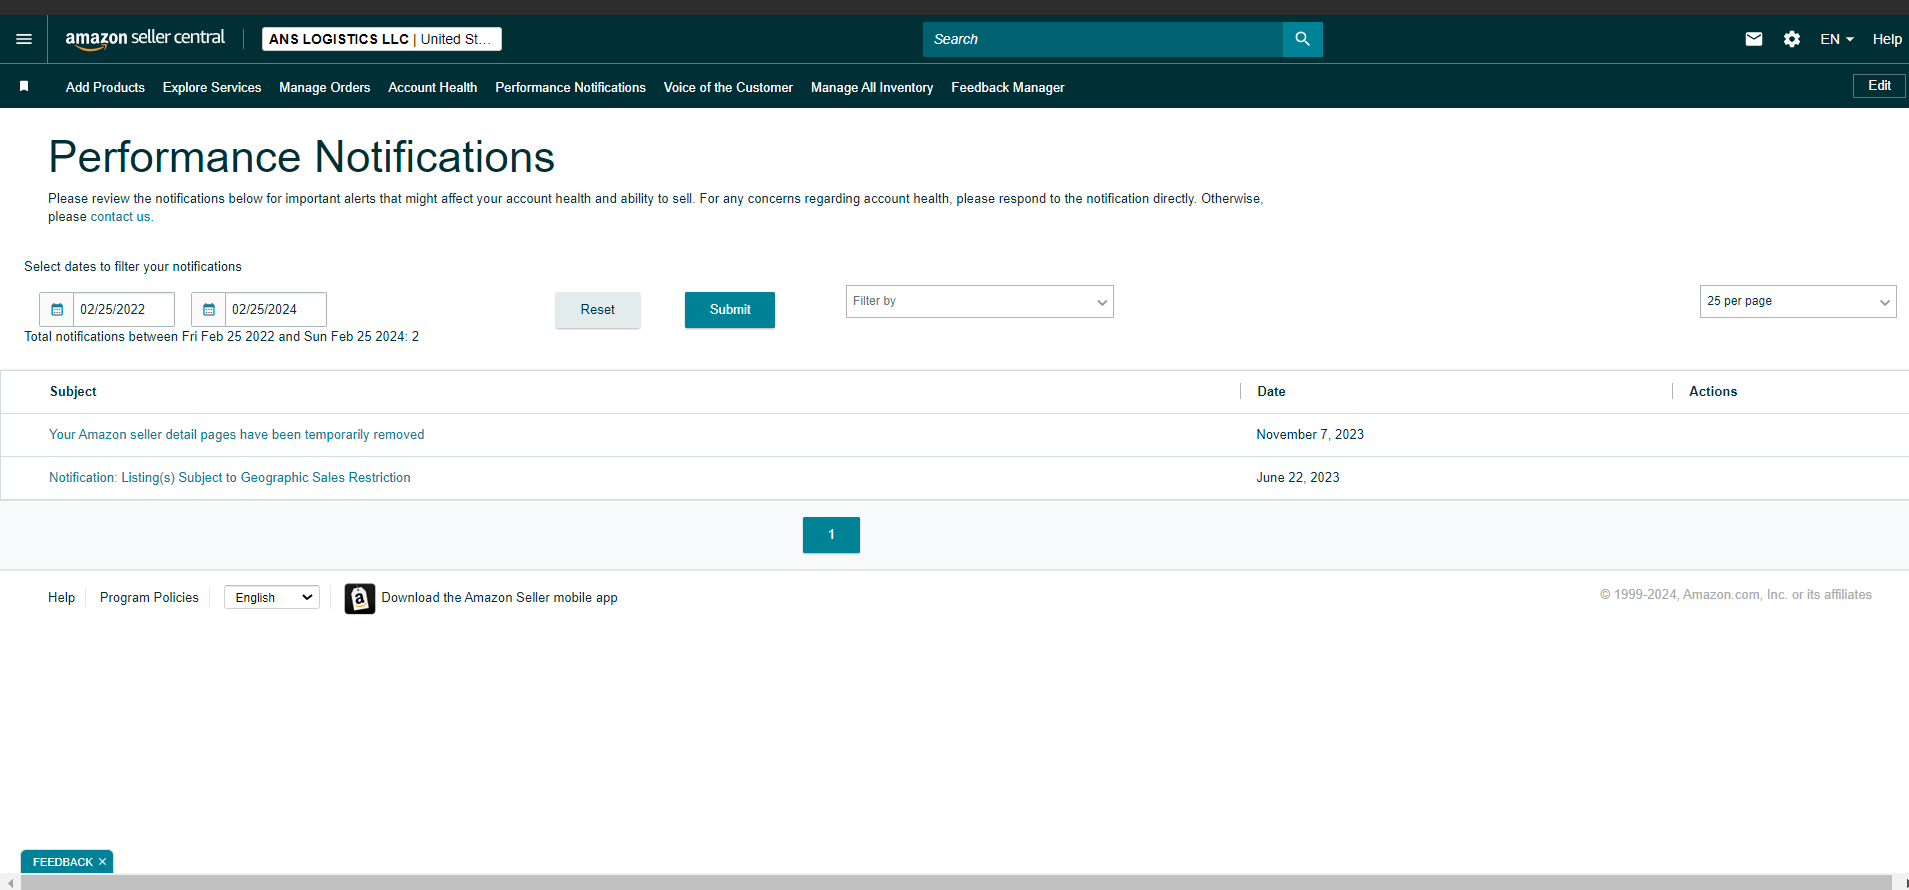Open the hamburger main menu
The width and height of the screenshot is (1909, 890).
pos(24,39)
